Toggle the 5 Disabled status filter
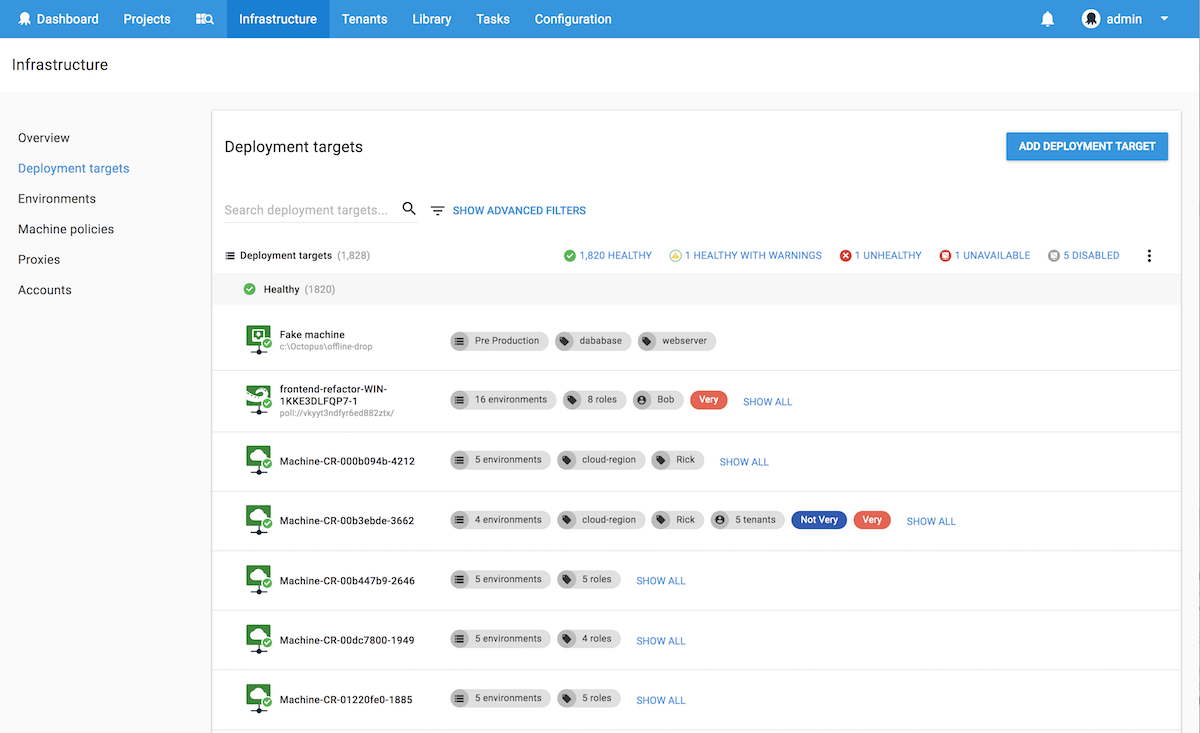Screen dimensions: 1200x733 (1083, 256)
